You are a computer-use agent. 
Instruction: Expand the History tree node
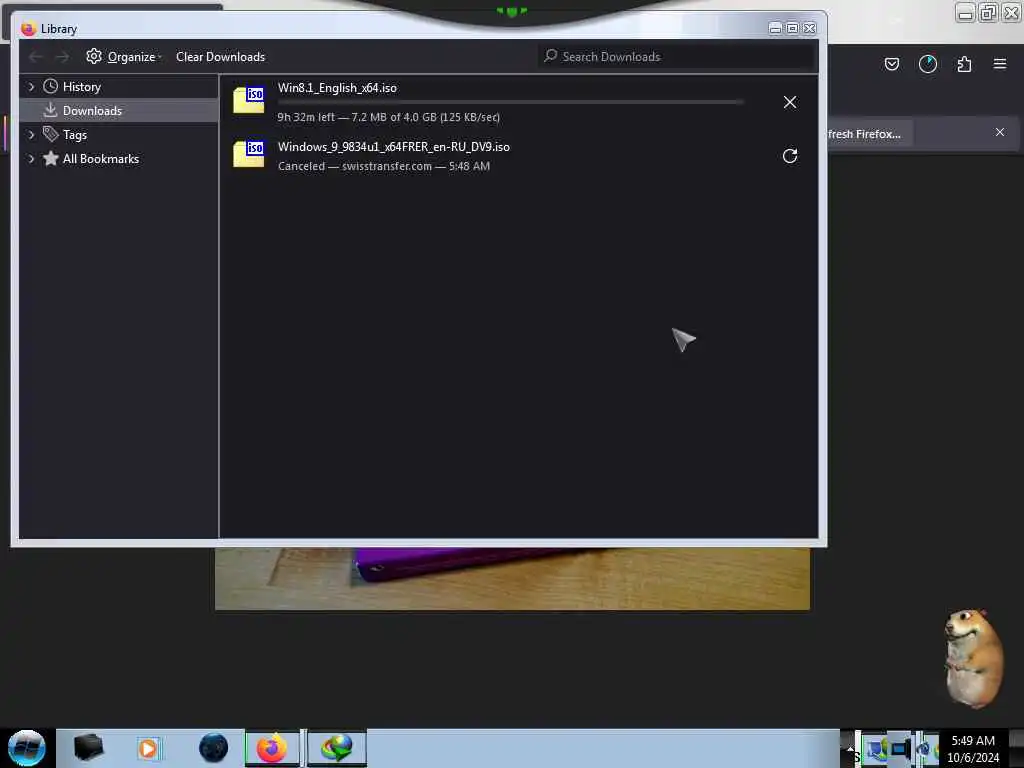click(x=31, y=86)
